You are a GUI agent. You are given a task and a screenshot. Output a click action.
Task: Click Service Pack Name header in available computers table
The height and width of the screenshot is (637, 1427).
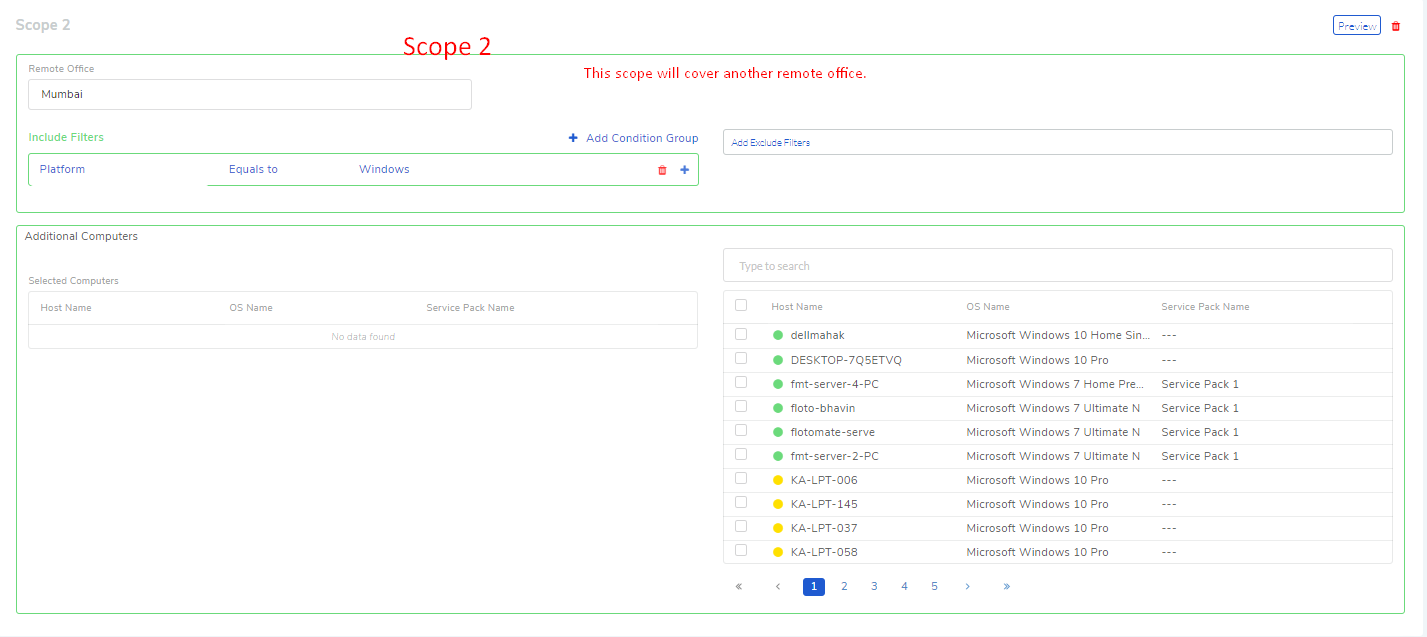pyautogui.click(x=1205, y=307)
